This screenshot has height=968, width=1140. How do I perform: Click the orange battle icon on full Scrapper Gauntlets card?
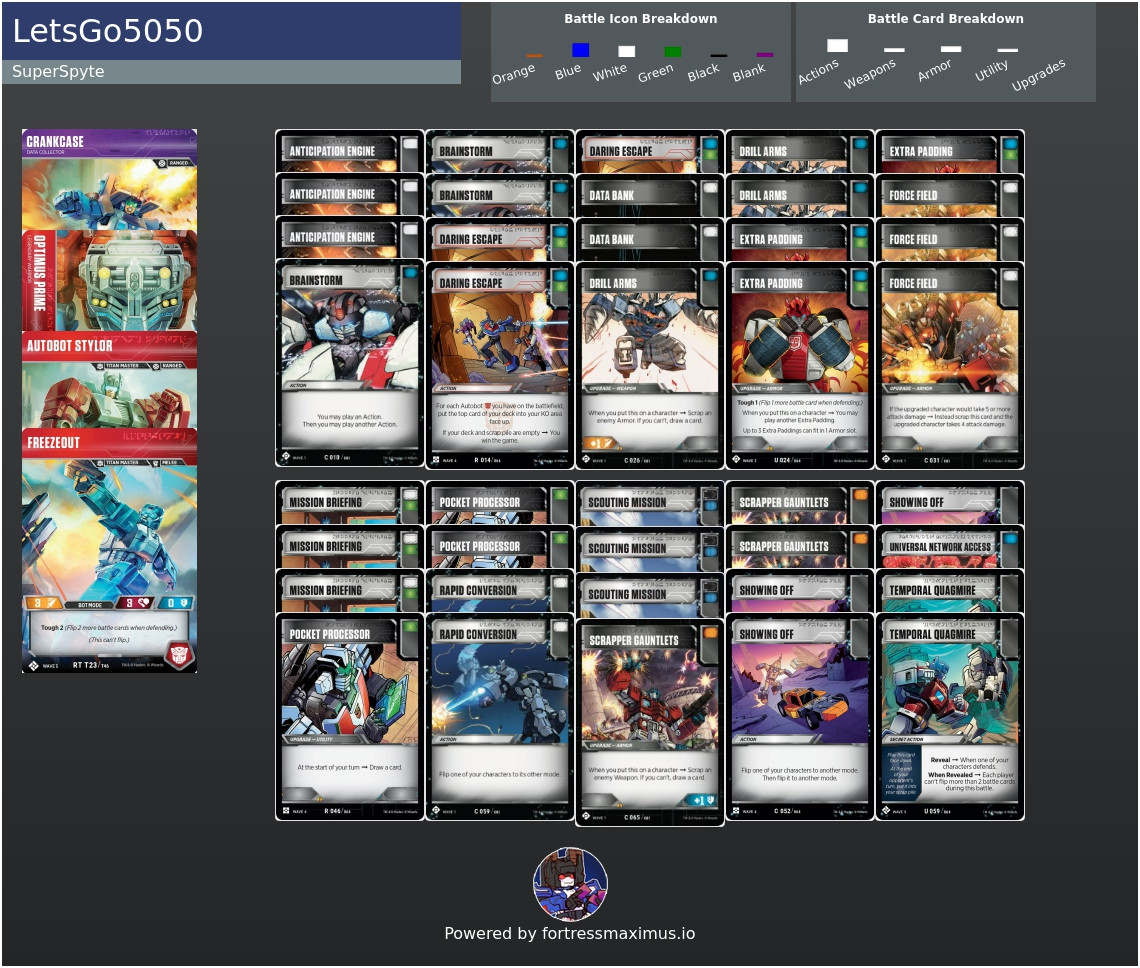pyautogui.click(x=710, y=633)
